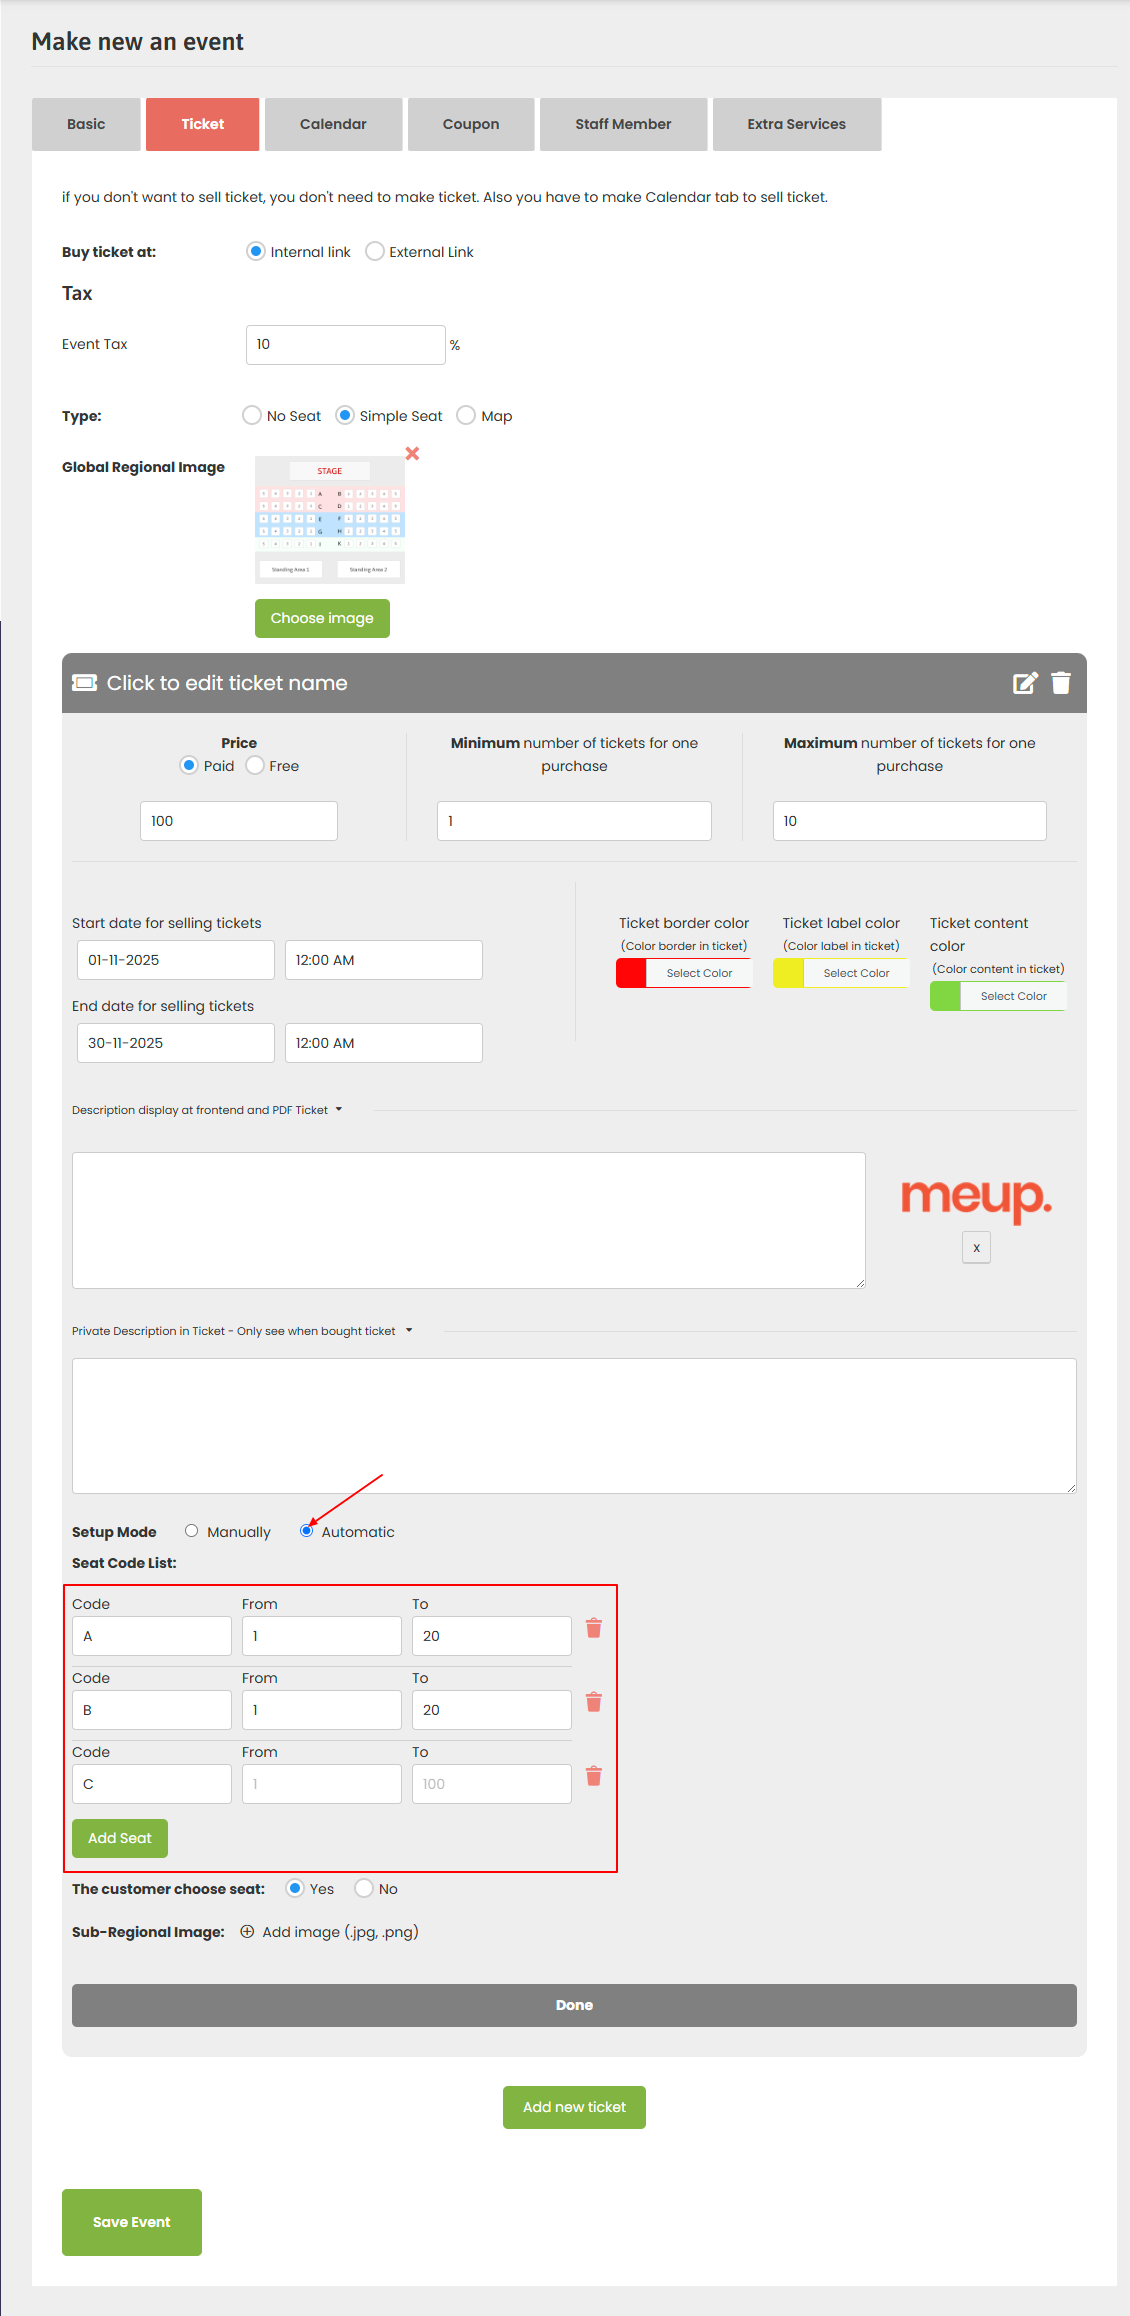The image size is (1130, 2316).
Task: Collapse the Private Description in Ticket section
Action: click(x=409, y=1331)
